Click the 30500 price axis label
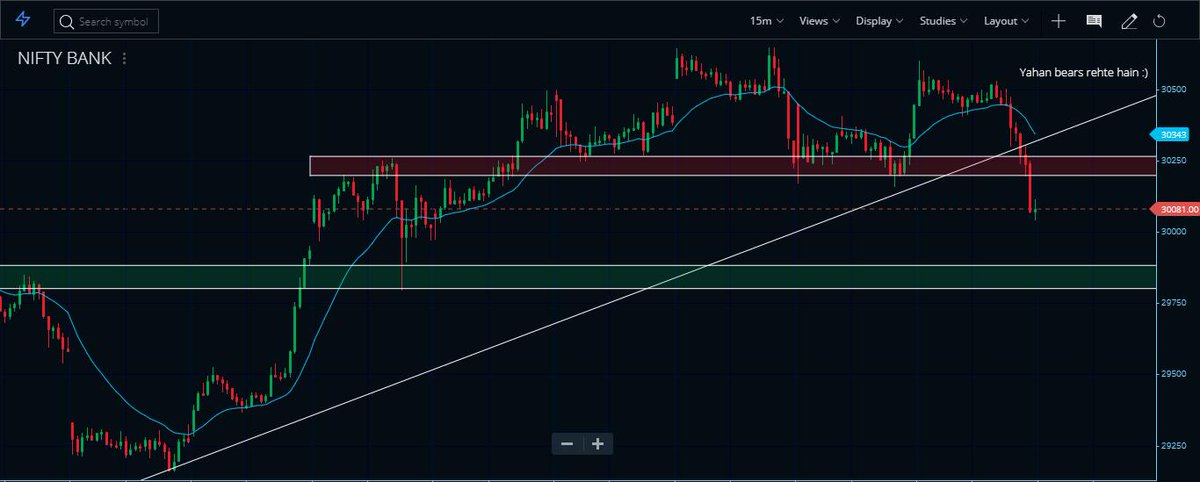1200x482 pixels. 1172,89
